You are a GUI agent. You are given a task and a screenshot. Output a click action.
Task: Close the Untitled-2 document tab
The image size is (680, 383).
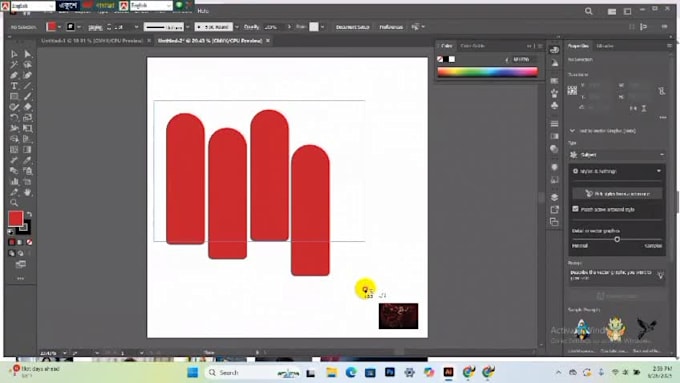tap(268, 40)
